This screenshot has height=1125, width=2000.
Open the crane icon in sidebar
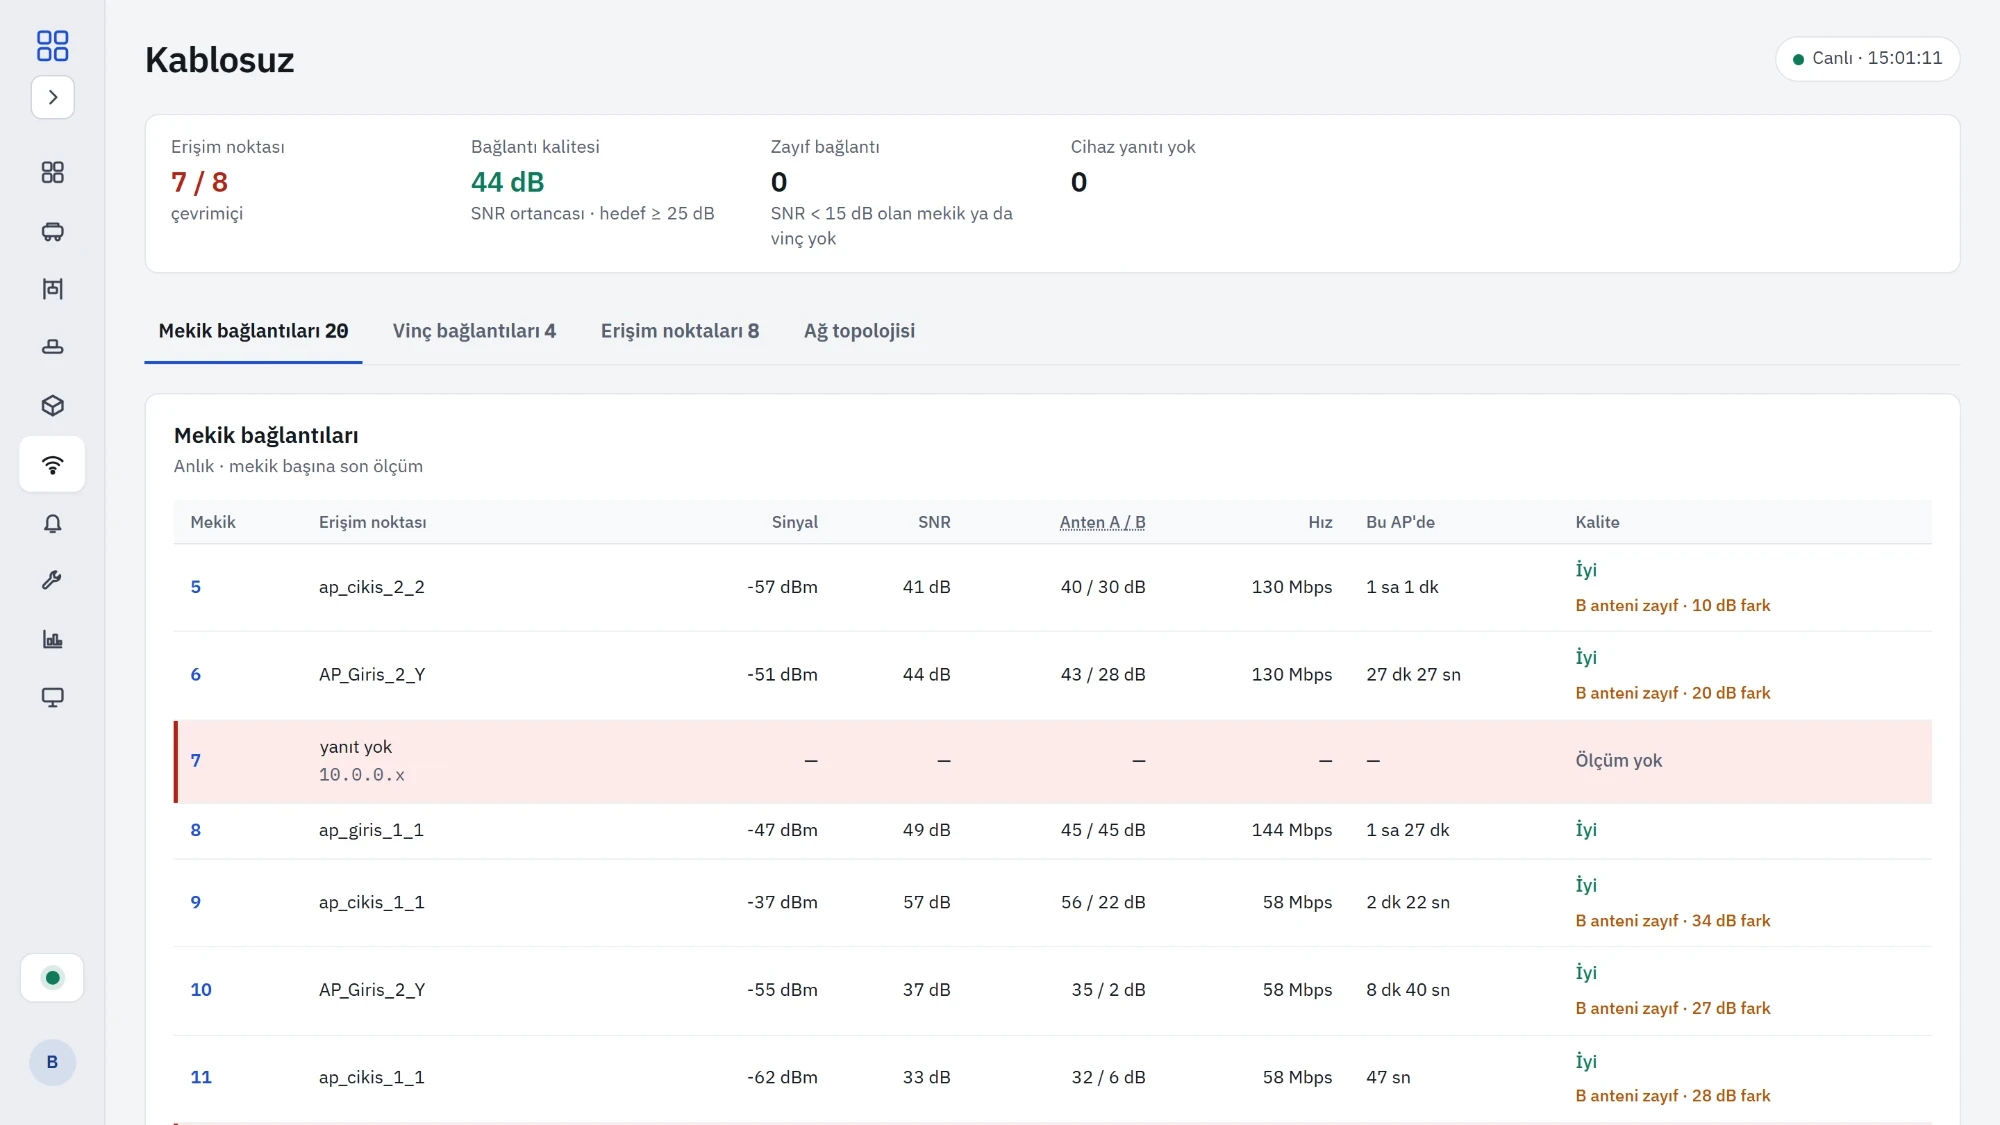click(53, 289)
